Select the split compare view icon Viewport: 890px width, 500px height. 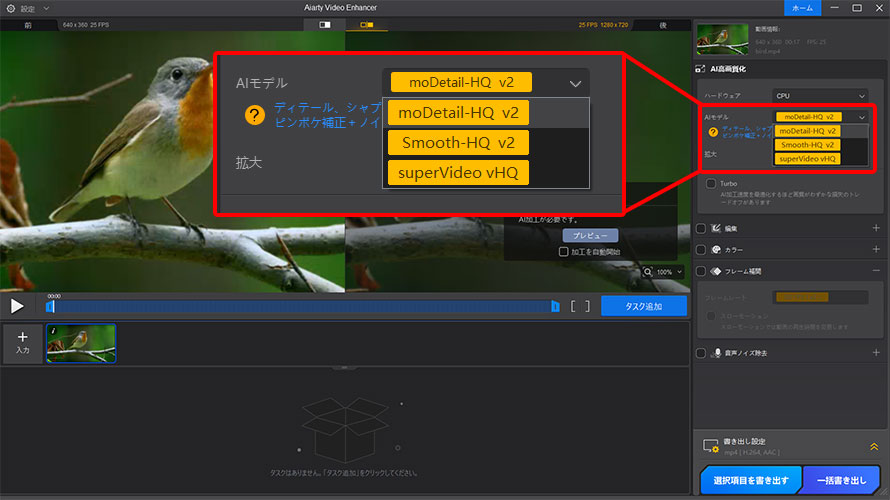coord(367,25)
